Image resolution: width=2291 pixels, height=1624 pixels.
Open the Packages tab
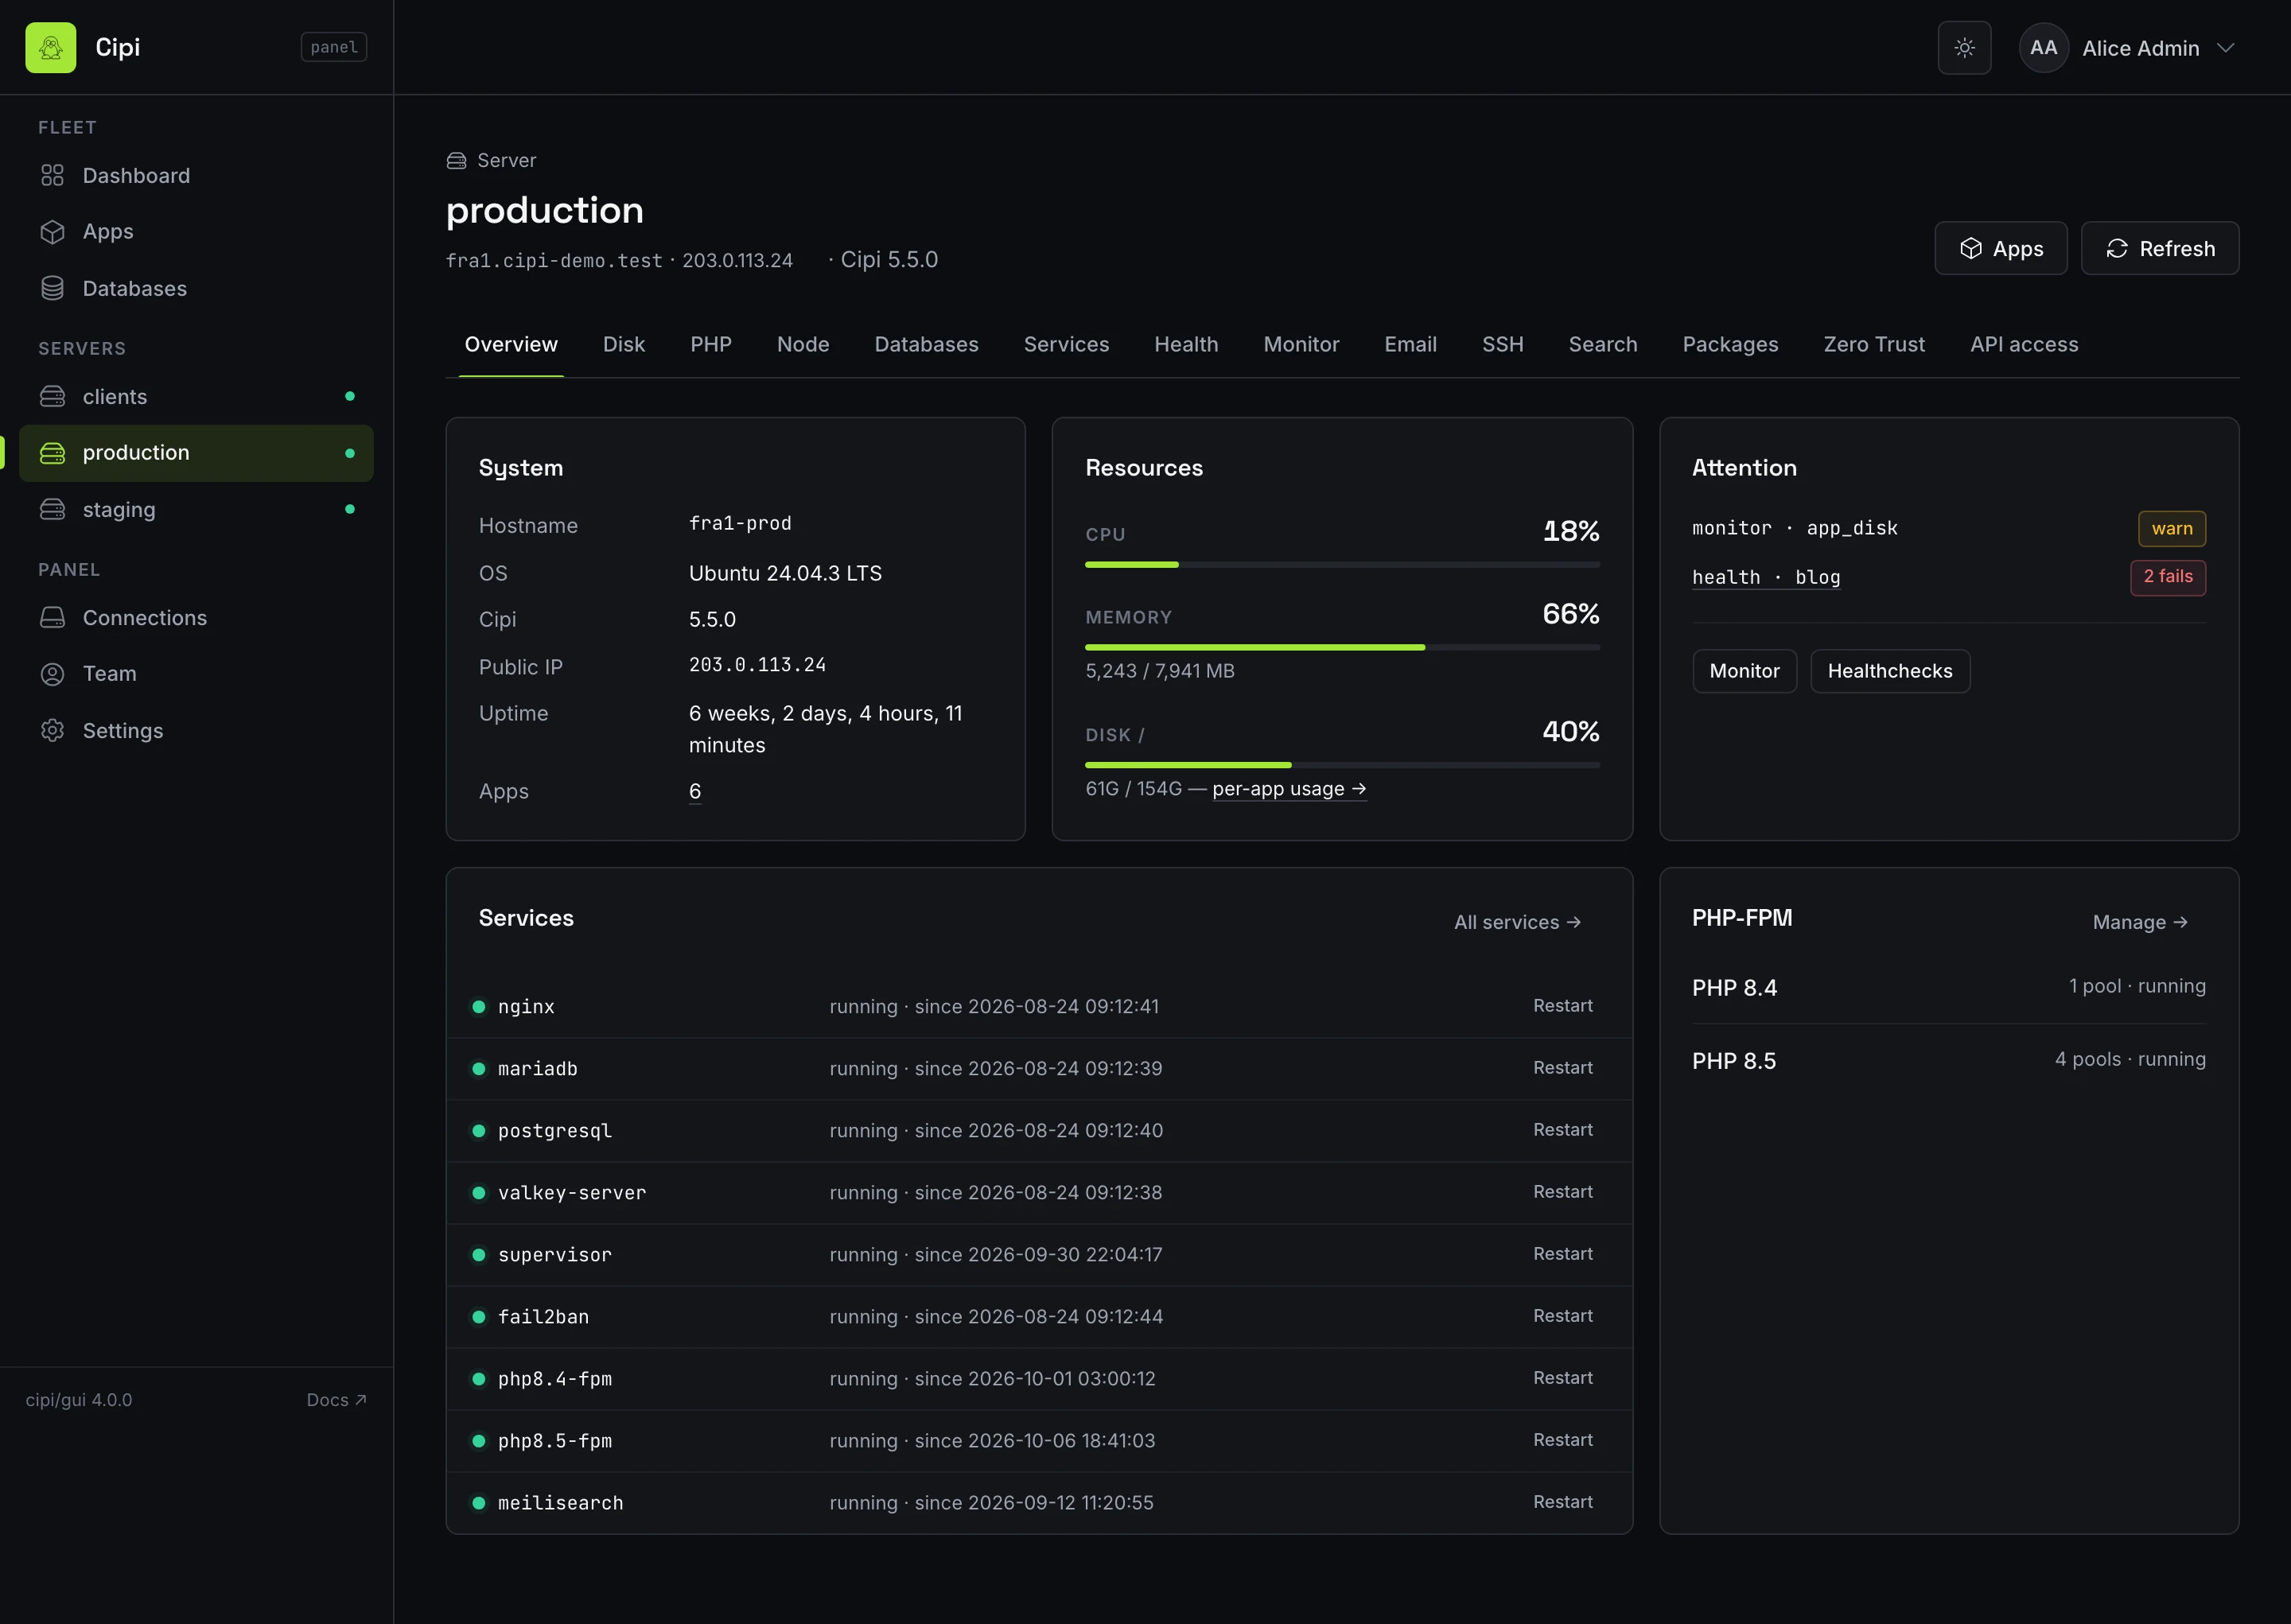coord(1730,345)
